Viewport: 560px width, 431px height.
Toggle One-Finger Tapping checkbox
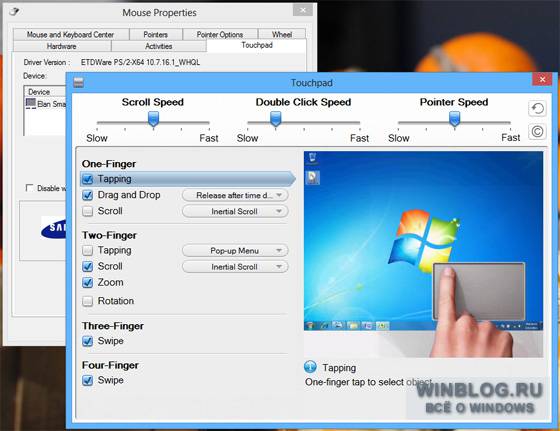tap(88, 179)
